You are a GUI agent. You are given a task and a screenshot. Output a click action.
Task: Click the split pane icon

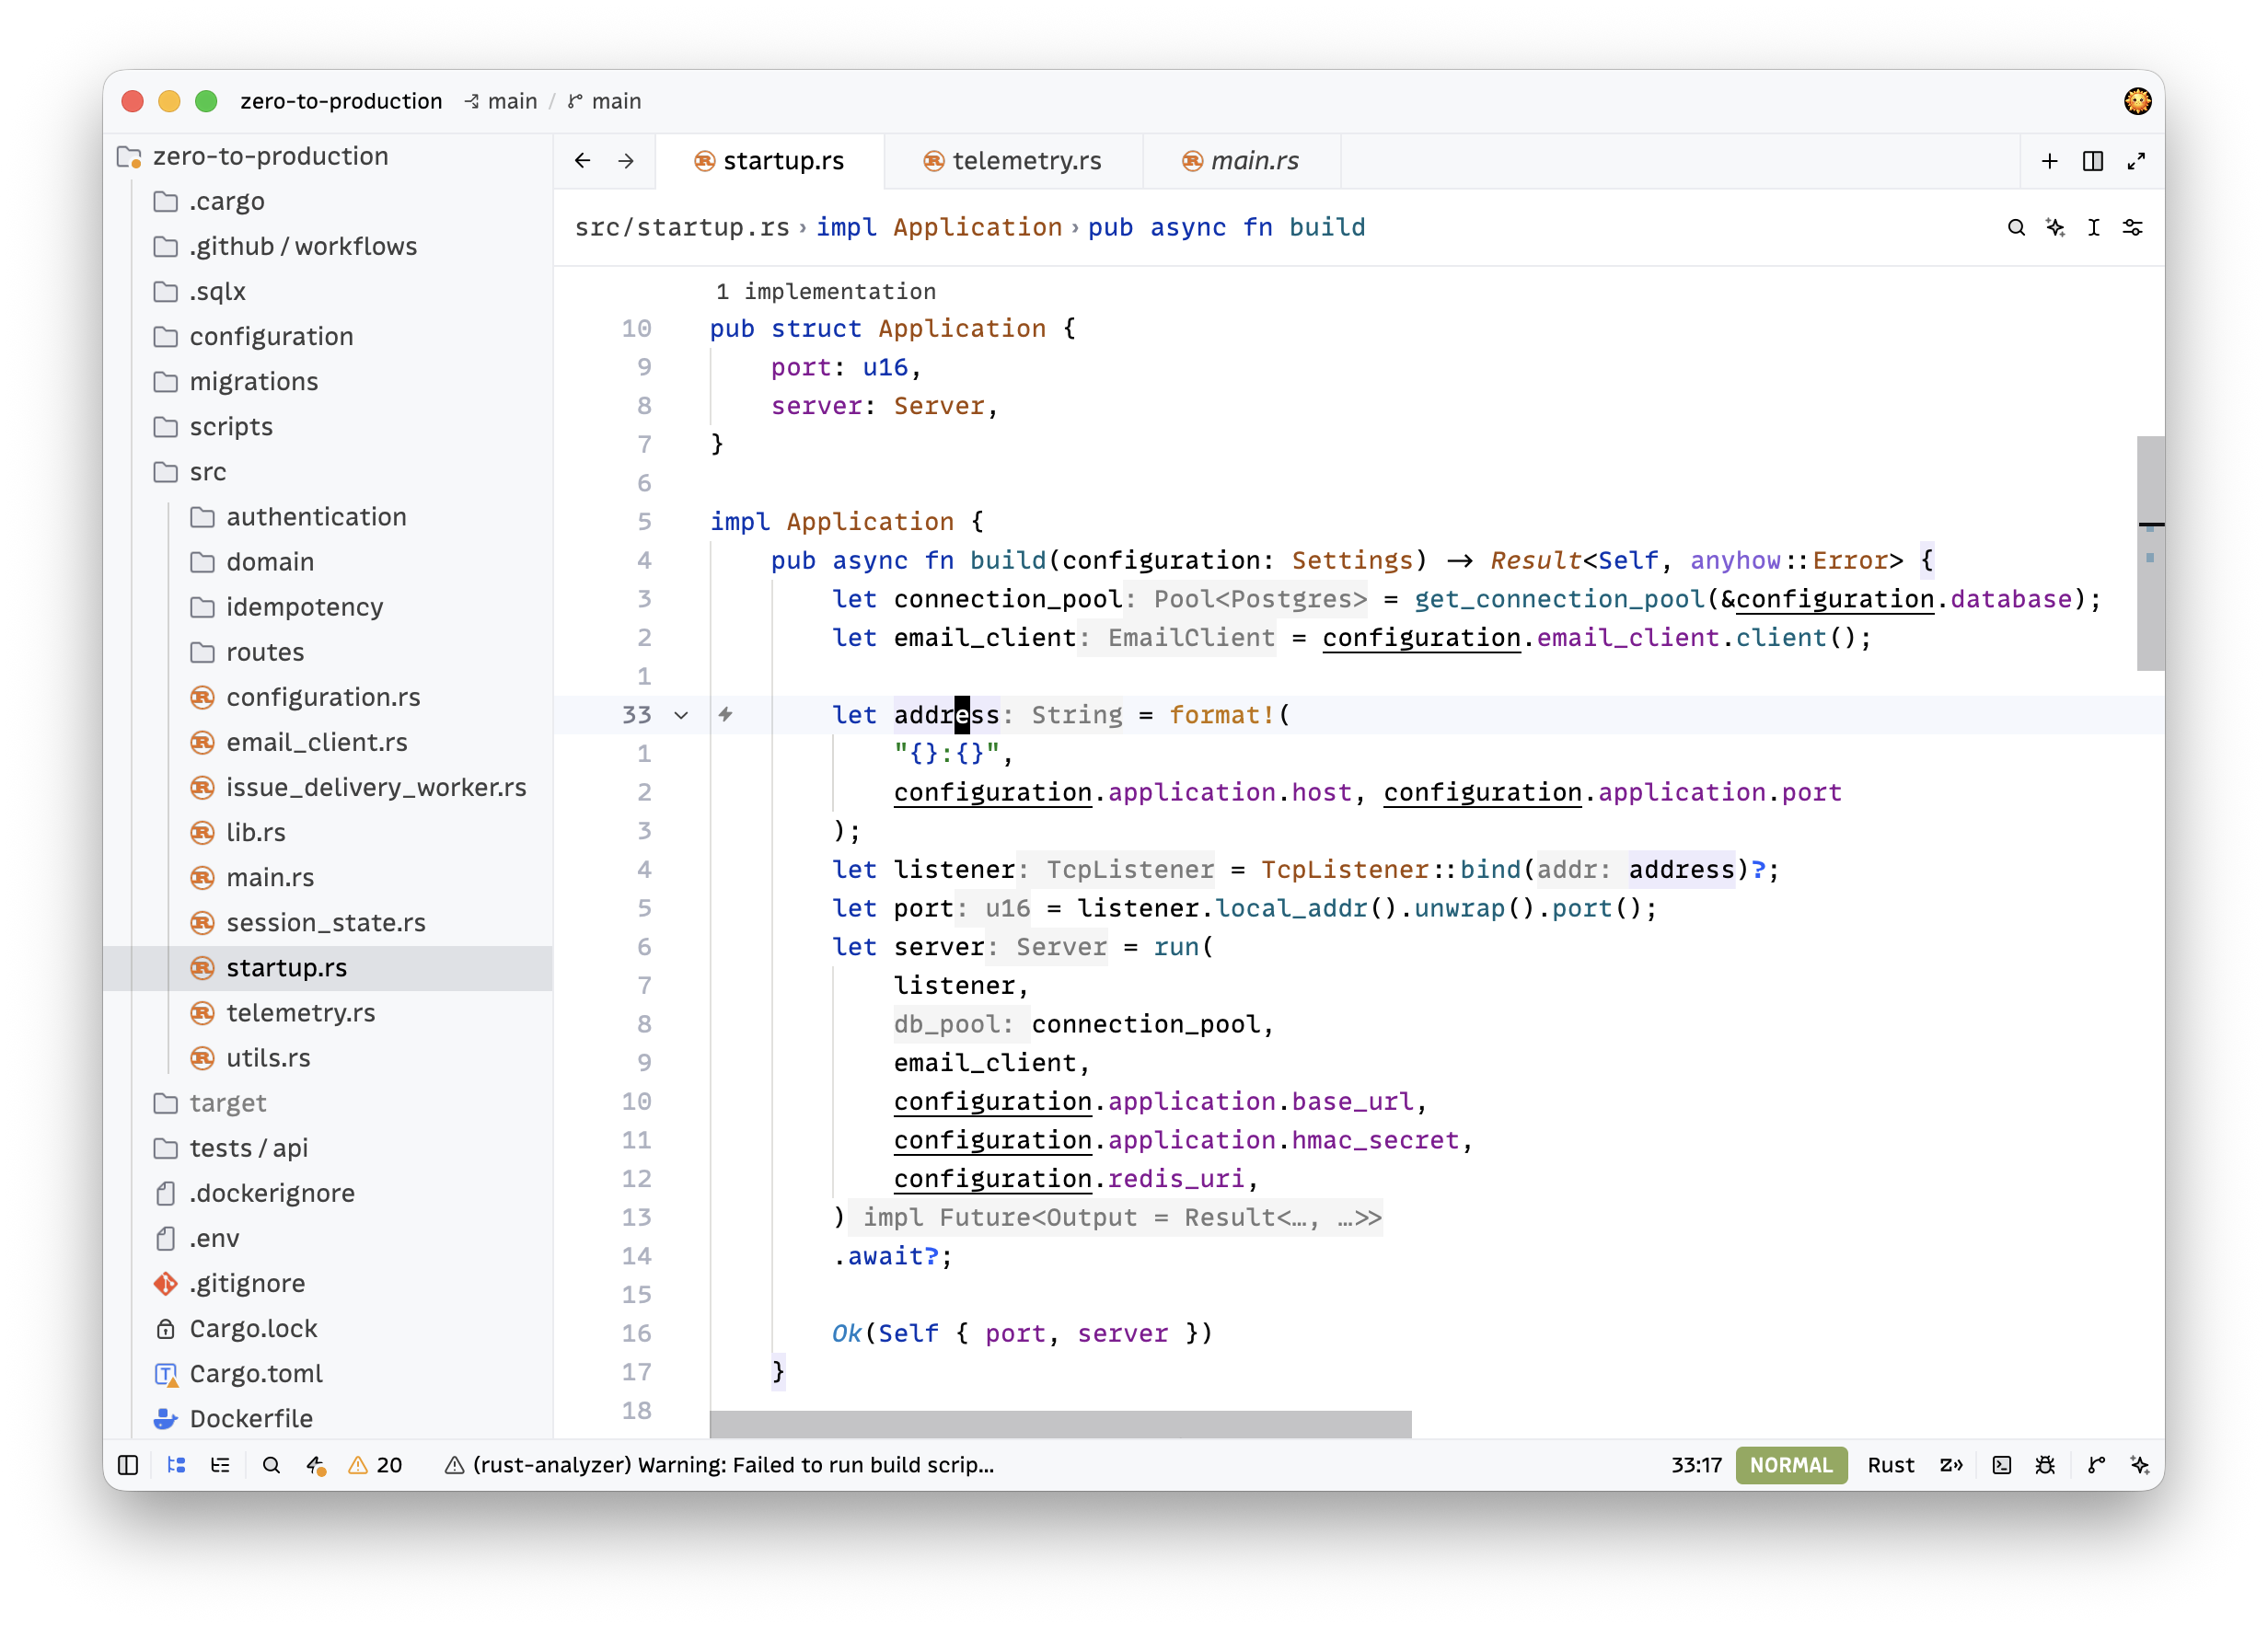2092,160
